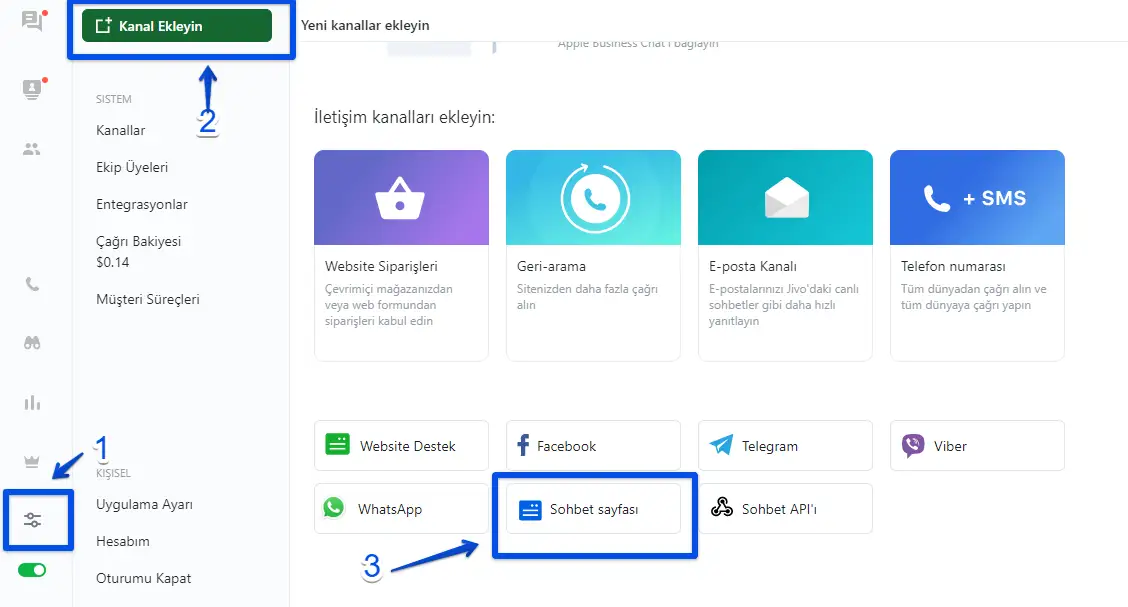
Task: Select the Sohbet sayfası channel option
Action: 593,509
